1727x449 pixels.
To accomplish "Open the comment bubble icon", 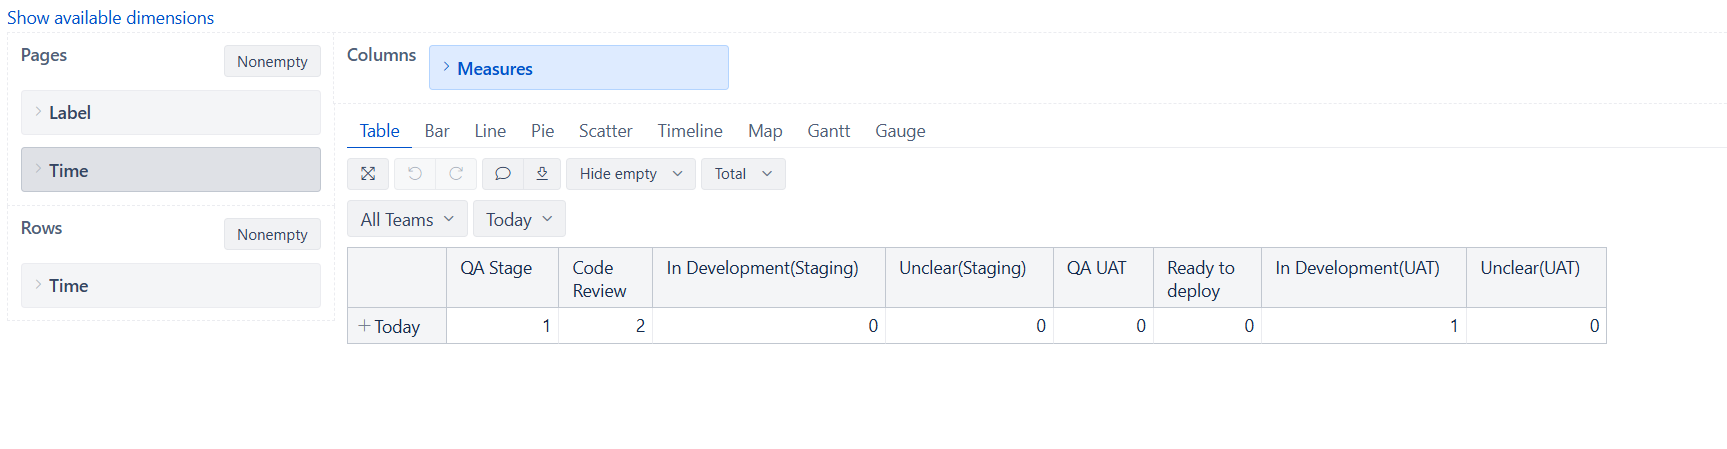I will [503, 174].
